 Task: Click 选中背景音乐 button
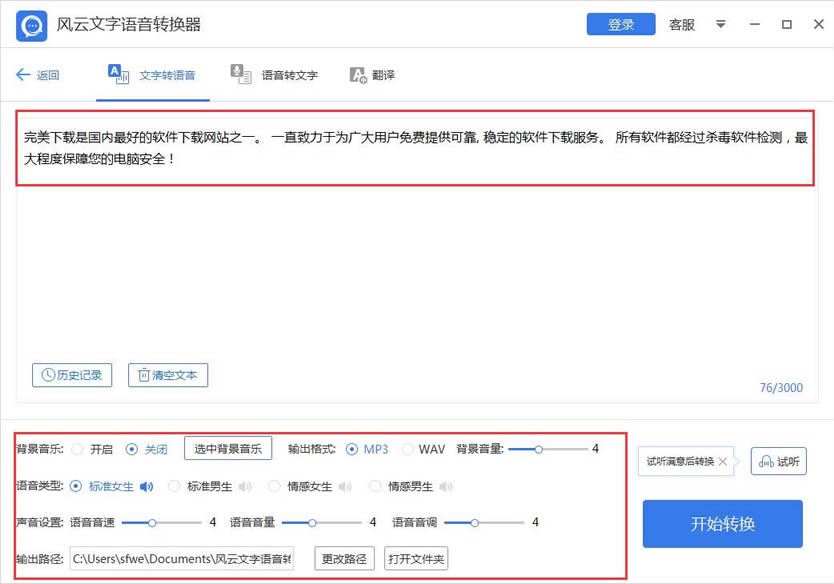[228, 448]
